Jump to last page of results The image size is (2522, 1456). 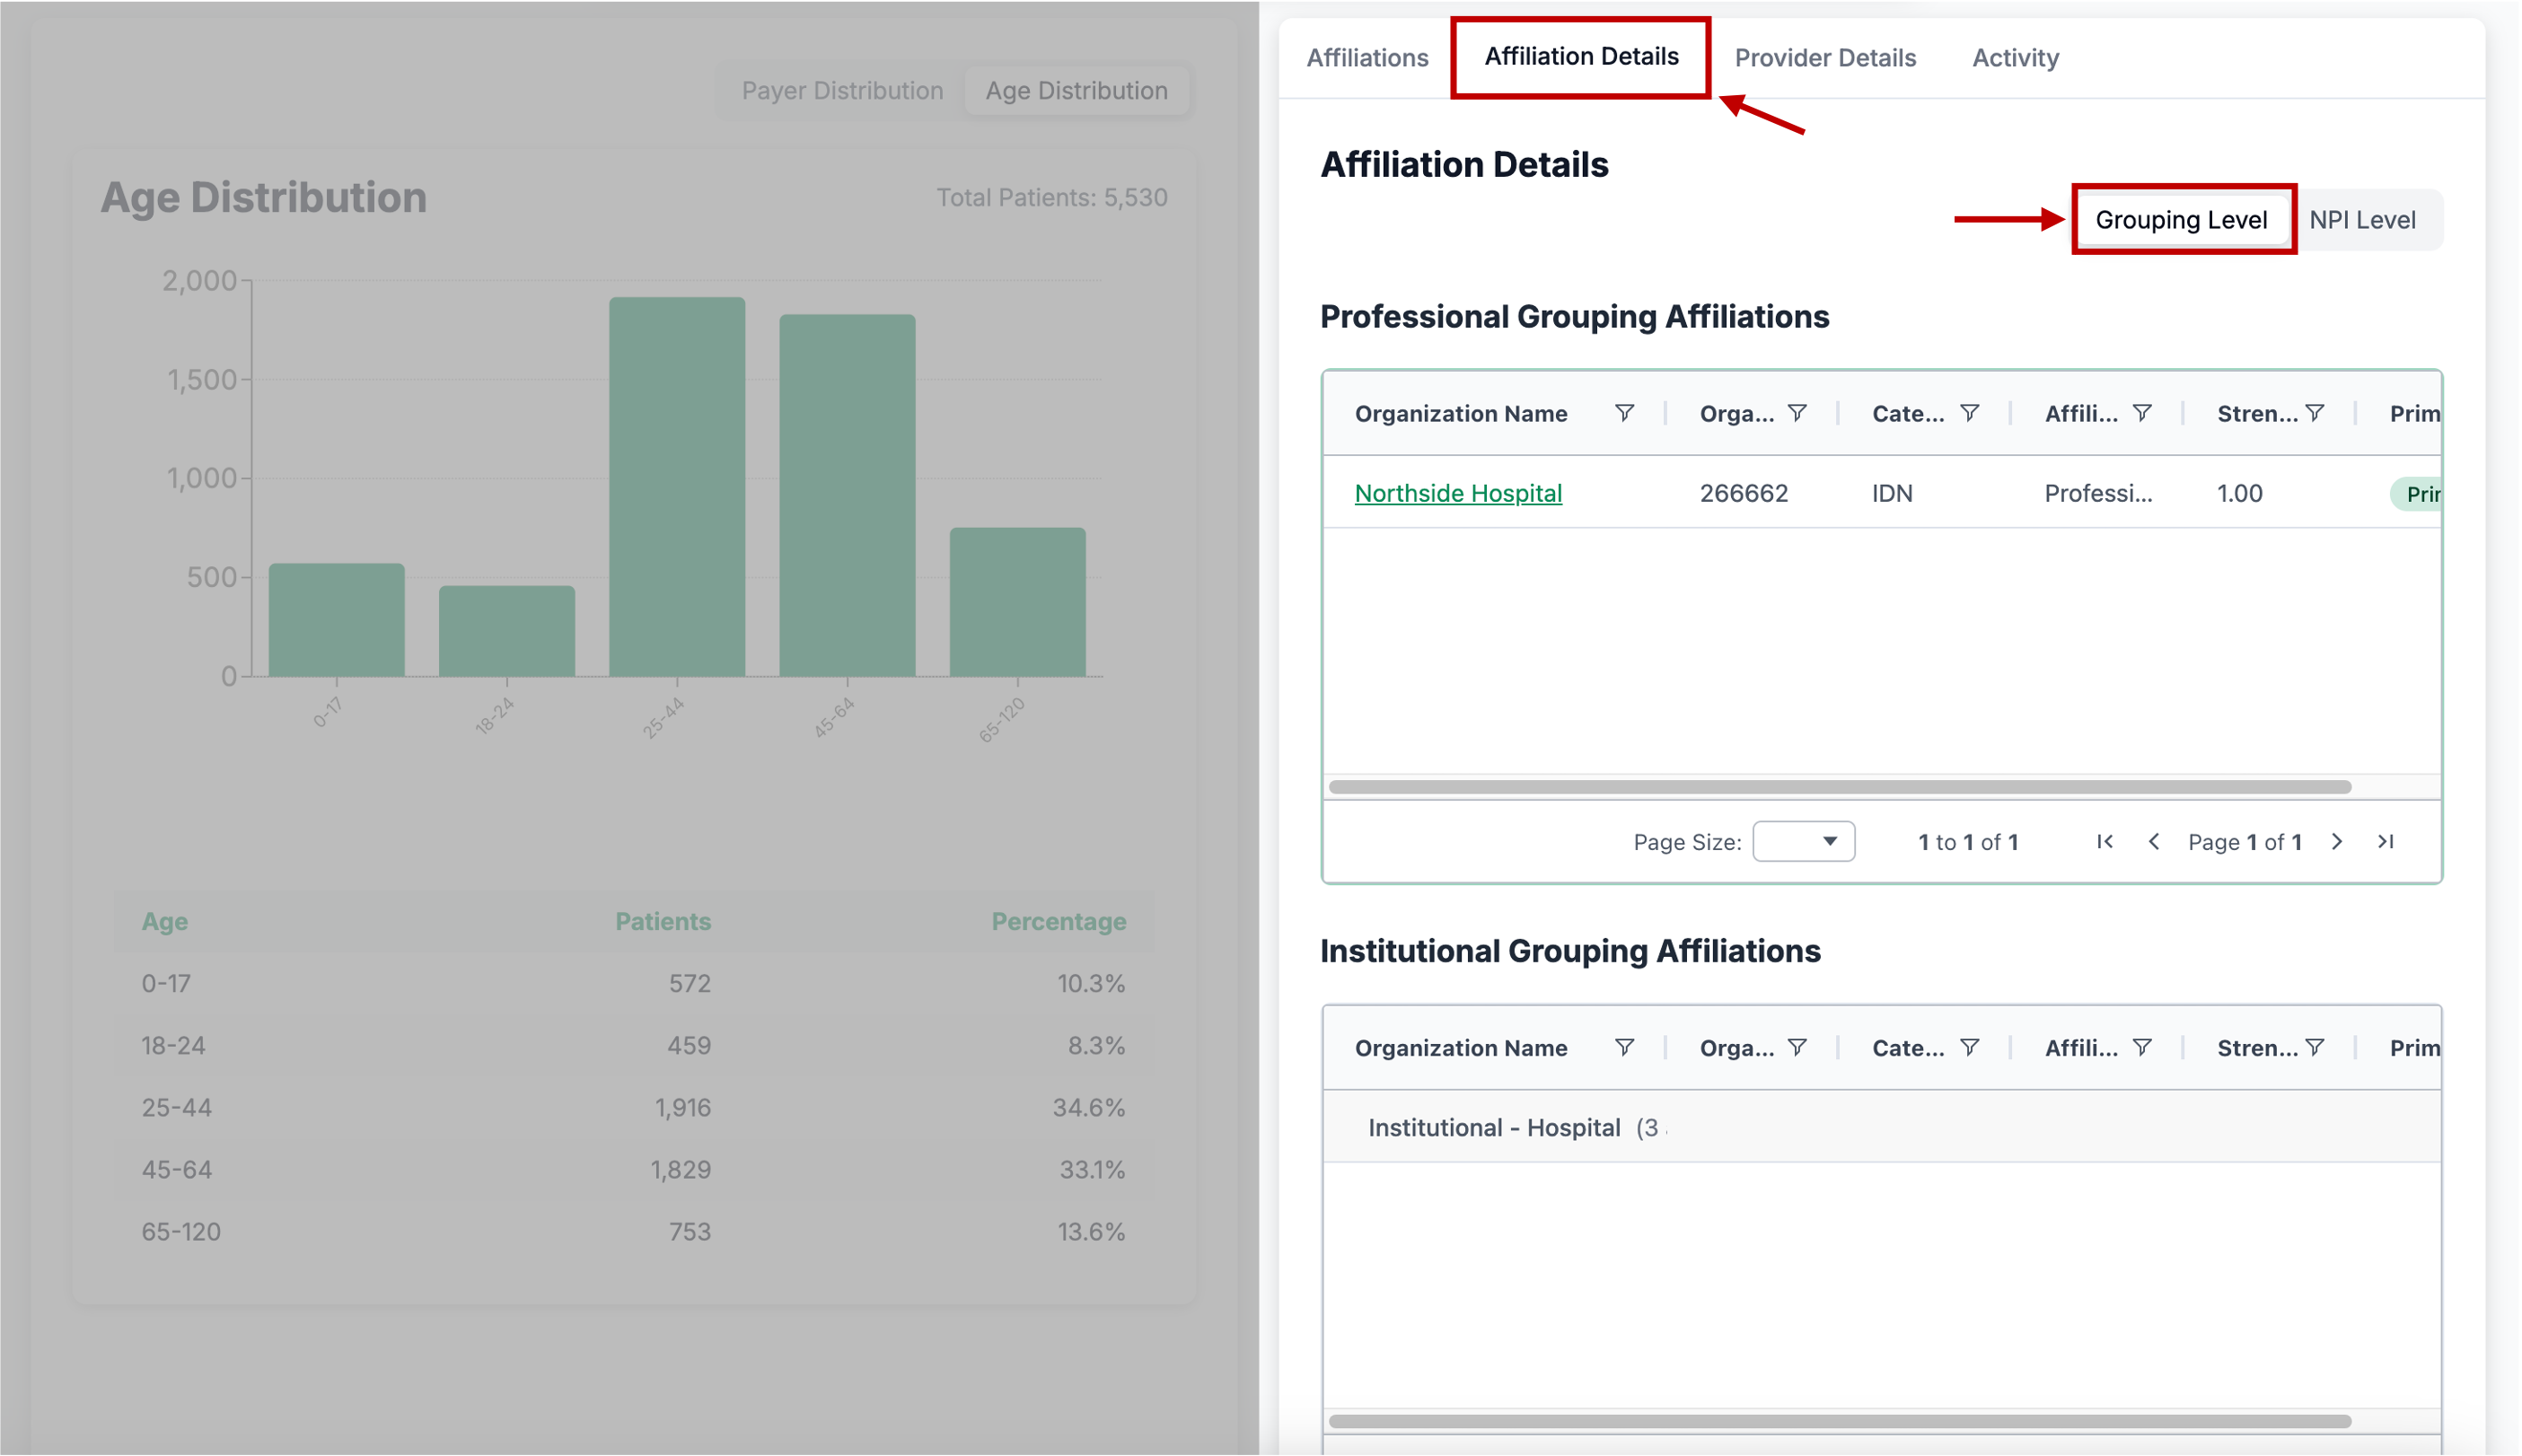(x=2385, y=842)
